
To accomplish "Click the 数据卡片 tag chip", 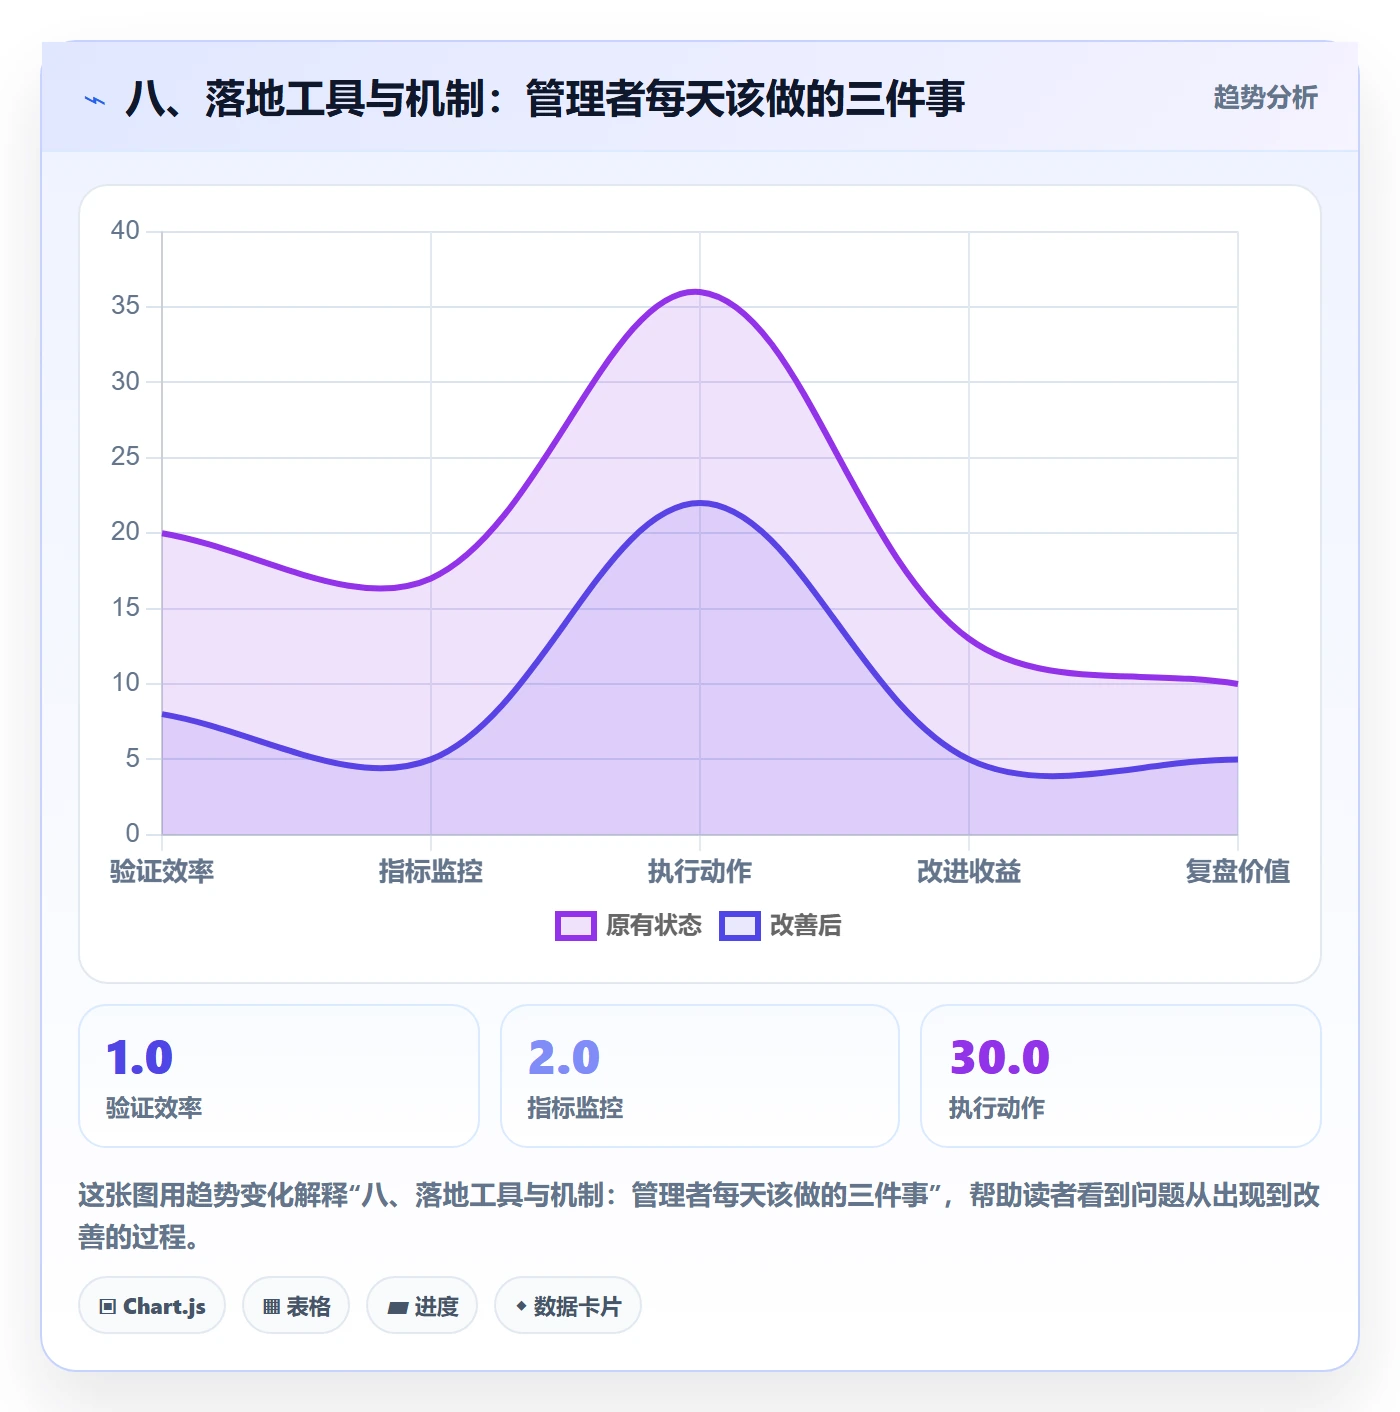I will [x=568, y=1306].
